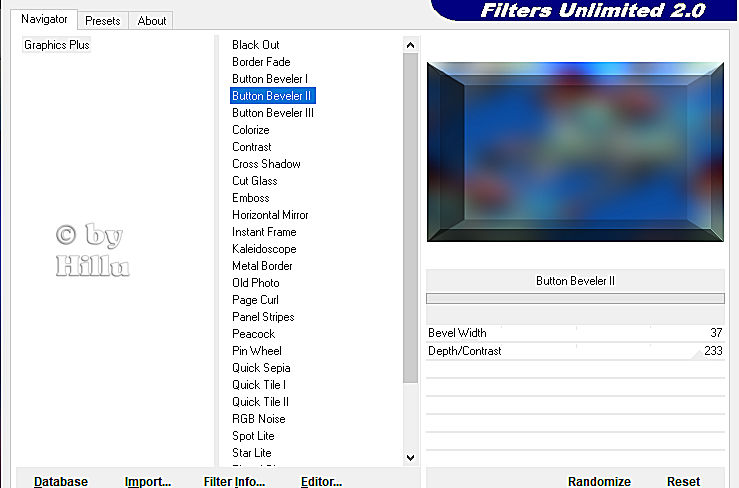Image resolution: width=739 pixels, height=488 pixels.
Task: Click the Bevel Width slider
Action: pyautogui.click(x=575, y=333)
